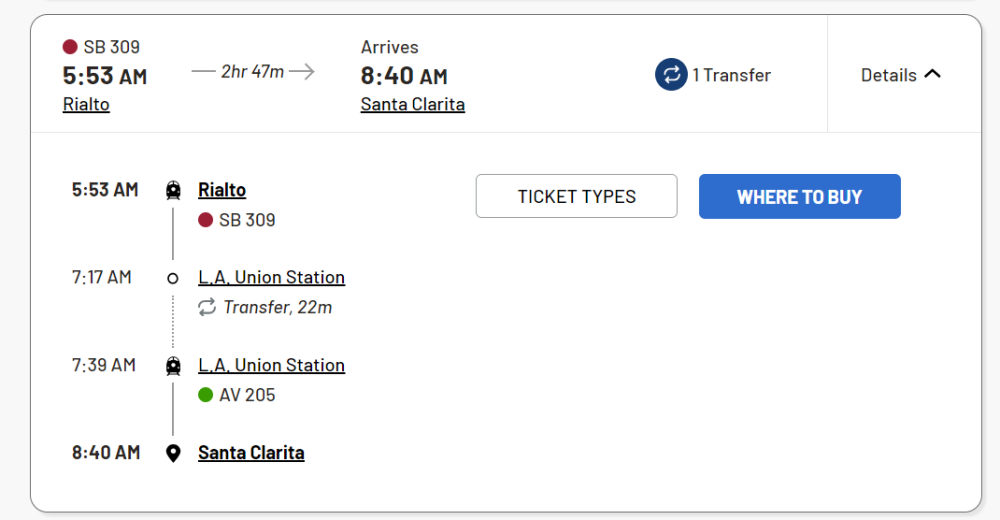The height and width of the screenshot is (520, 1000).
Task: Open Santa Clarita link at 8:40 AM stop
Action: point(251,453)
